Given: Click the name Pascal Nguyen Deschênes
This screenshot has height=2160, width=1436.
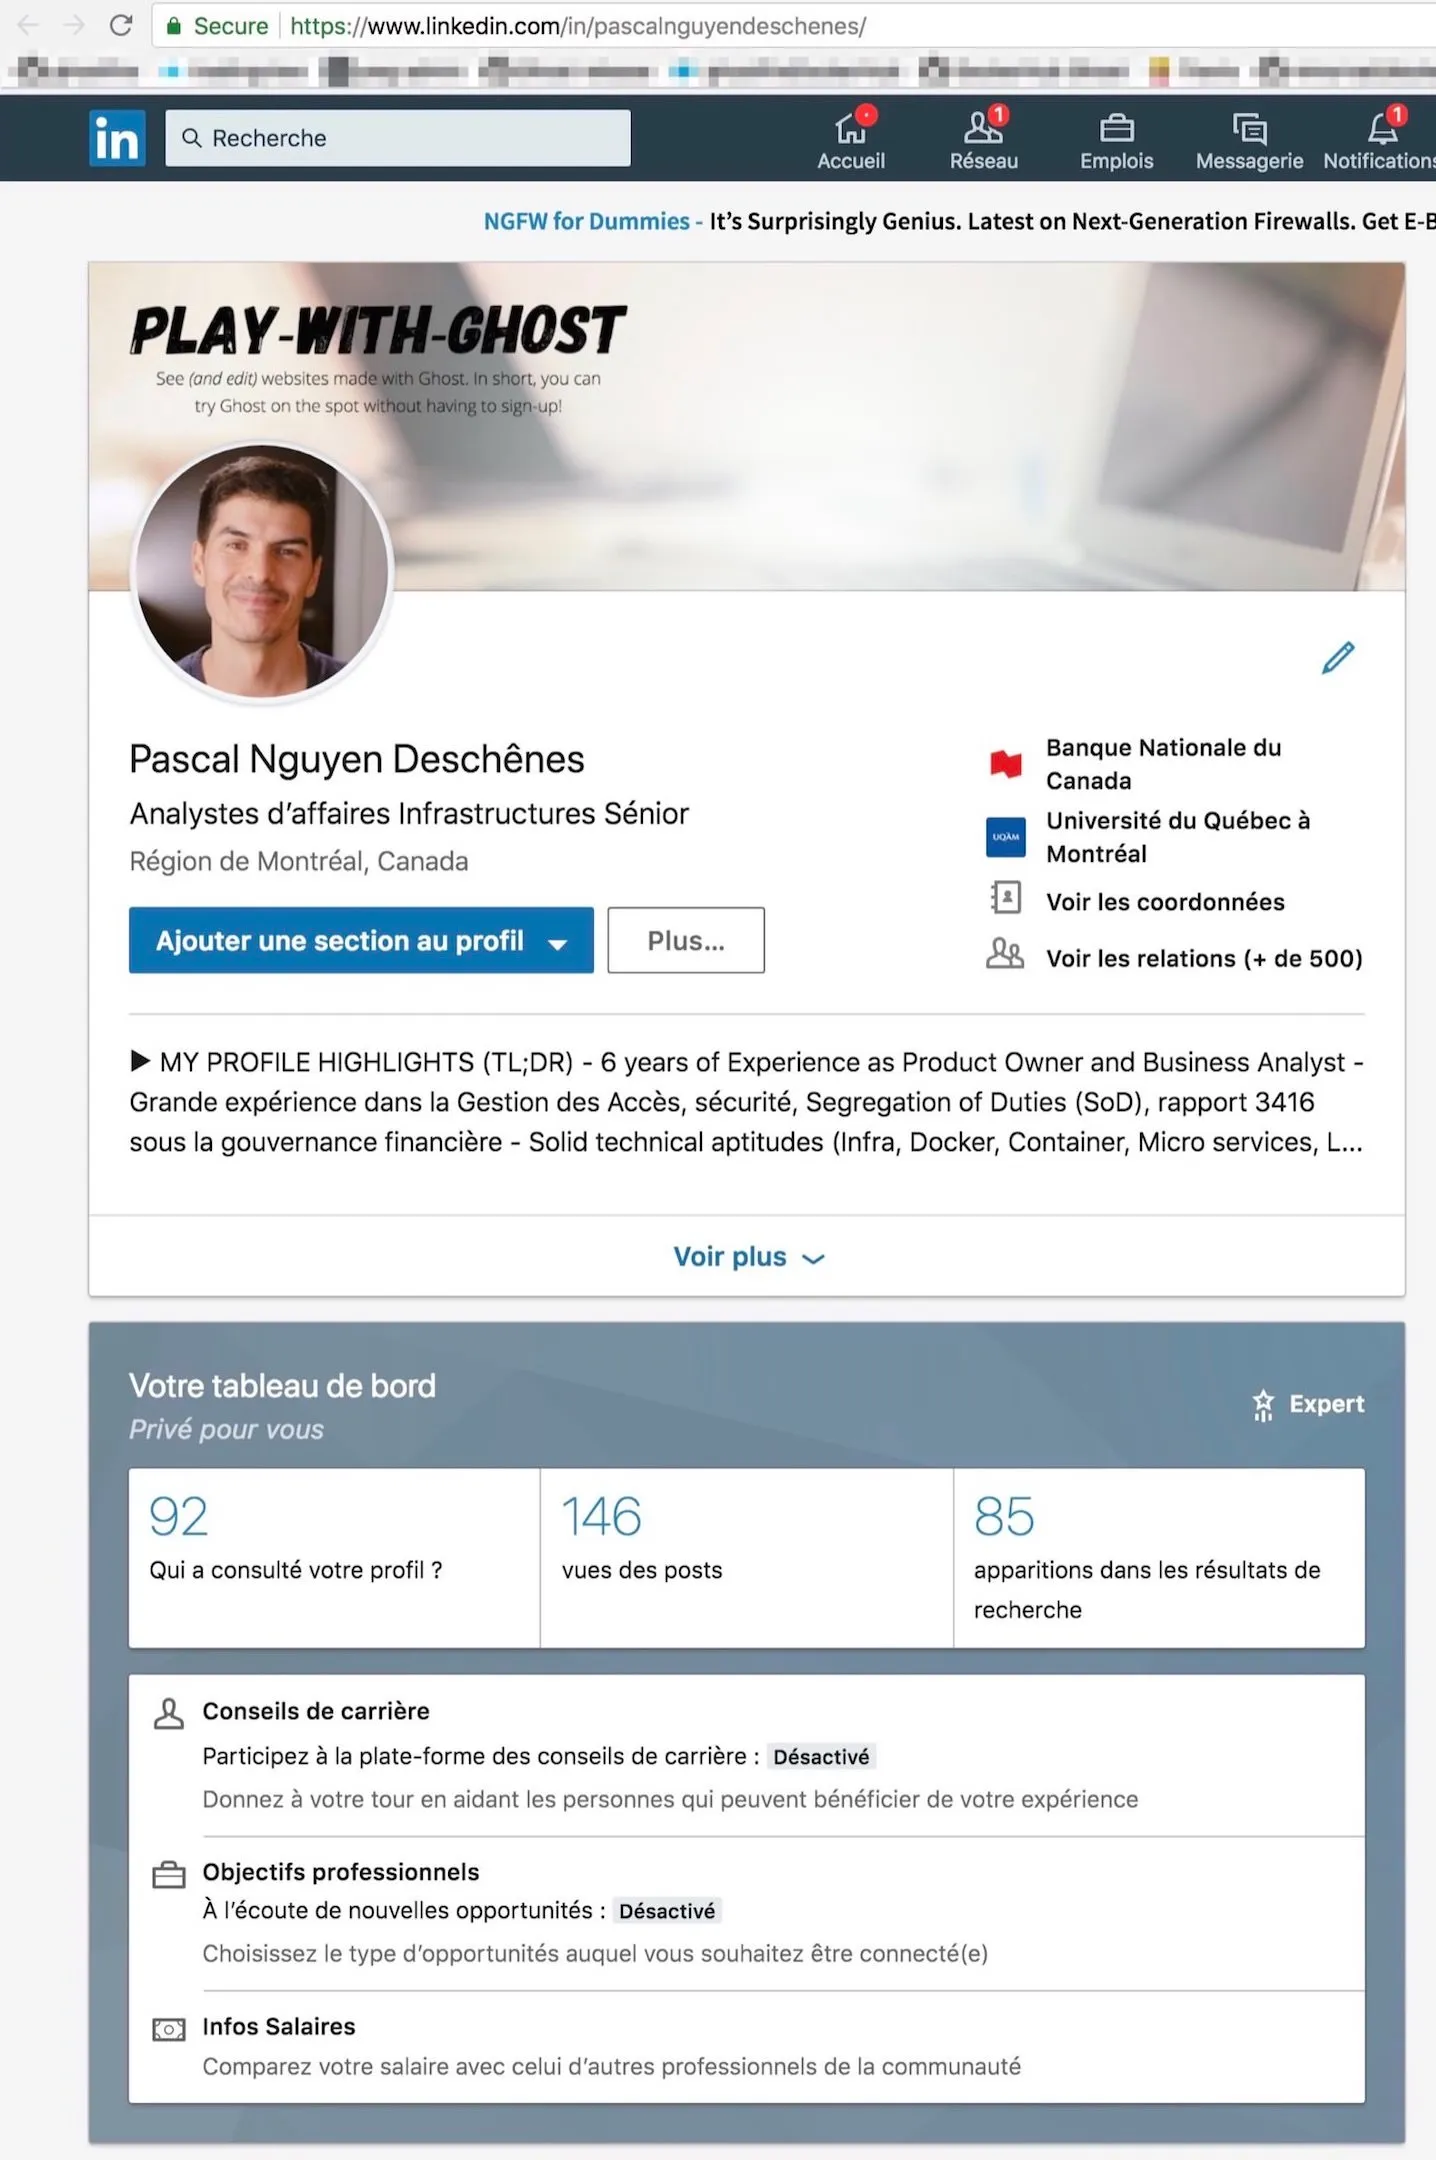Looking at the screenshot, I should tap(357, 760).
